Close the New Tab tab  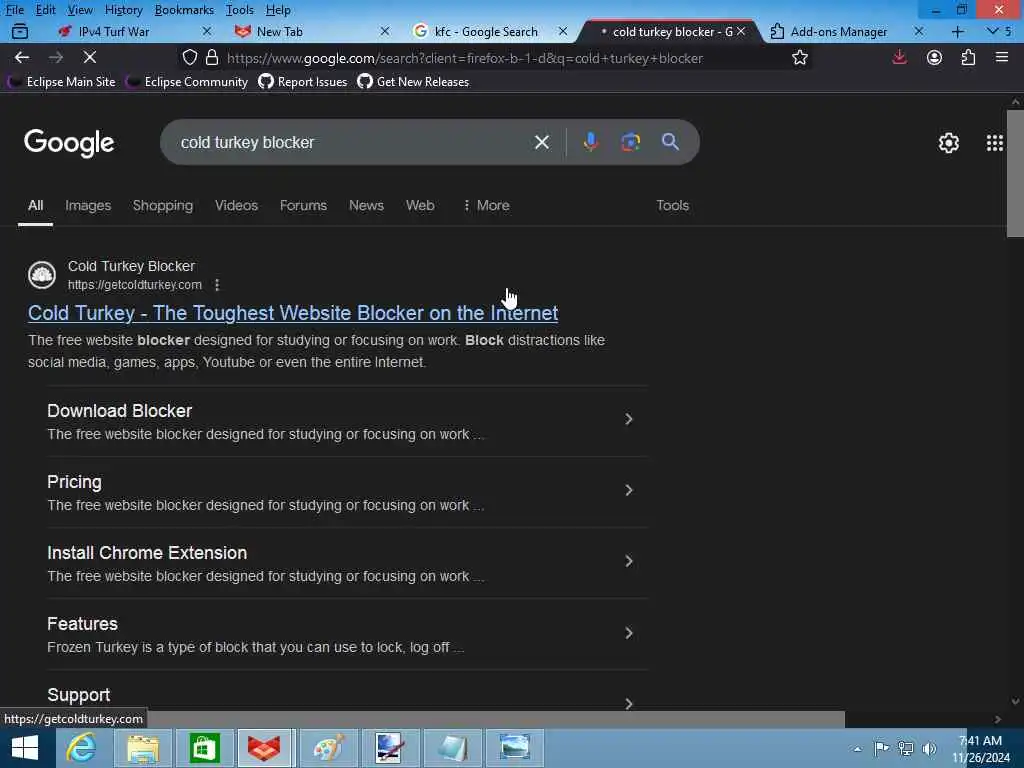(385, 31)
